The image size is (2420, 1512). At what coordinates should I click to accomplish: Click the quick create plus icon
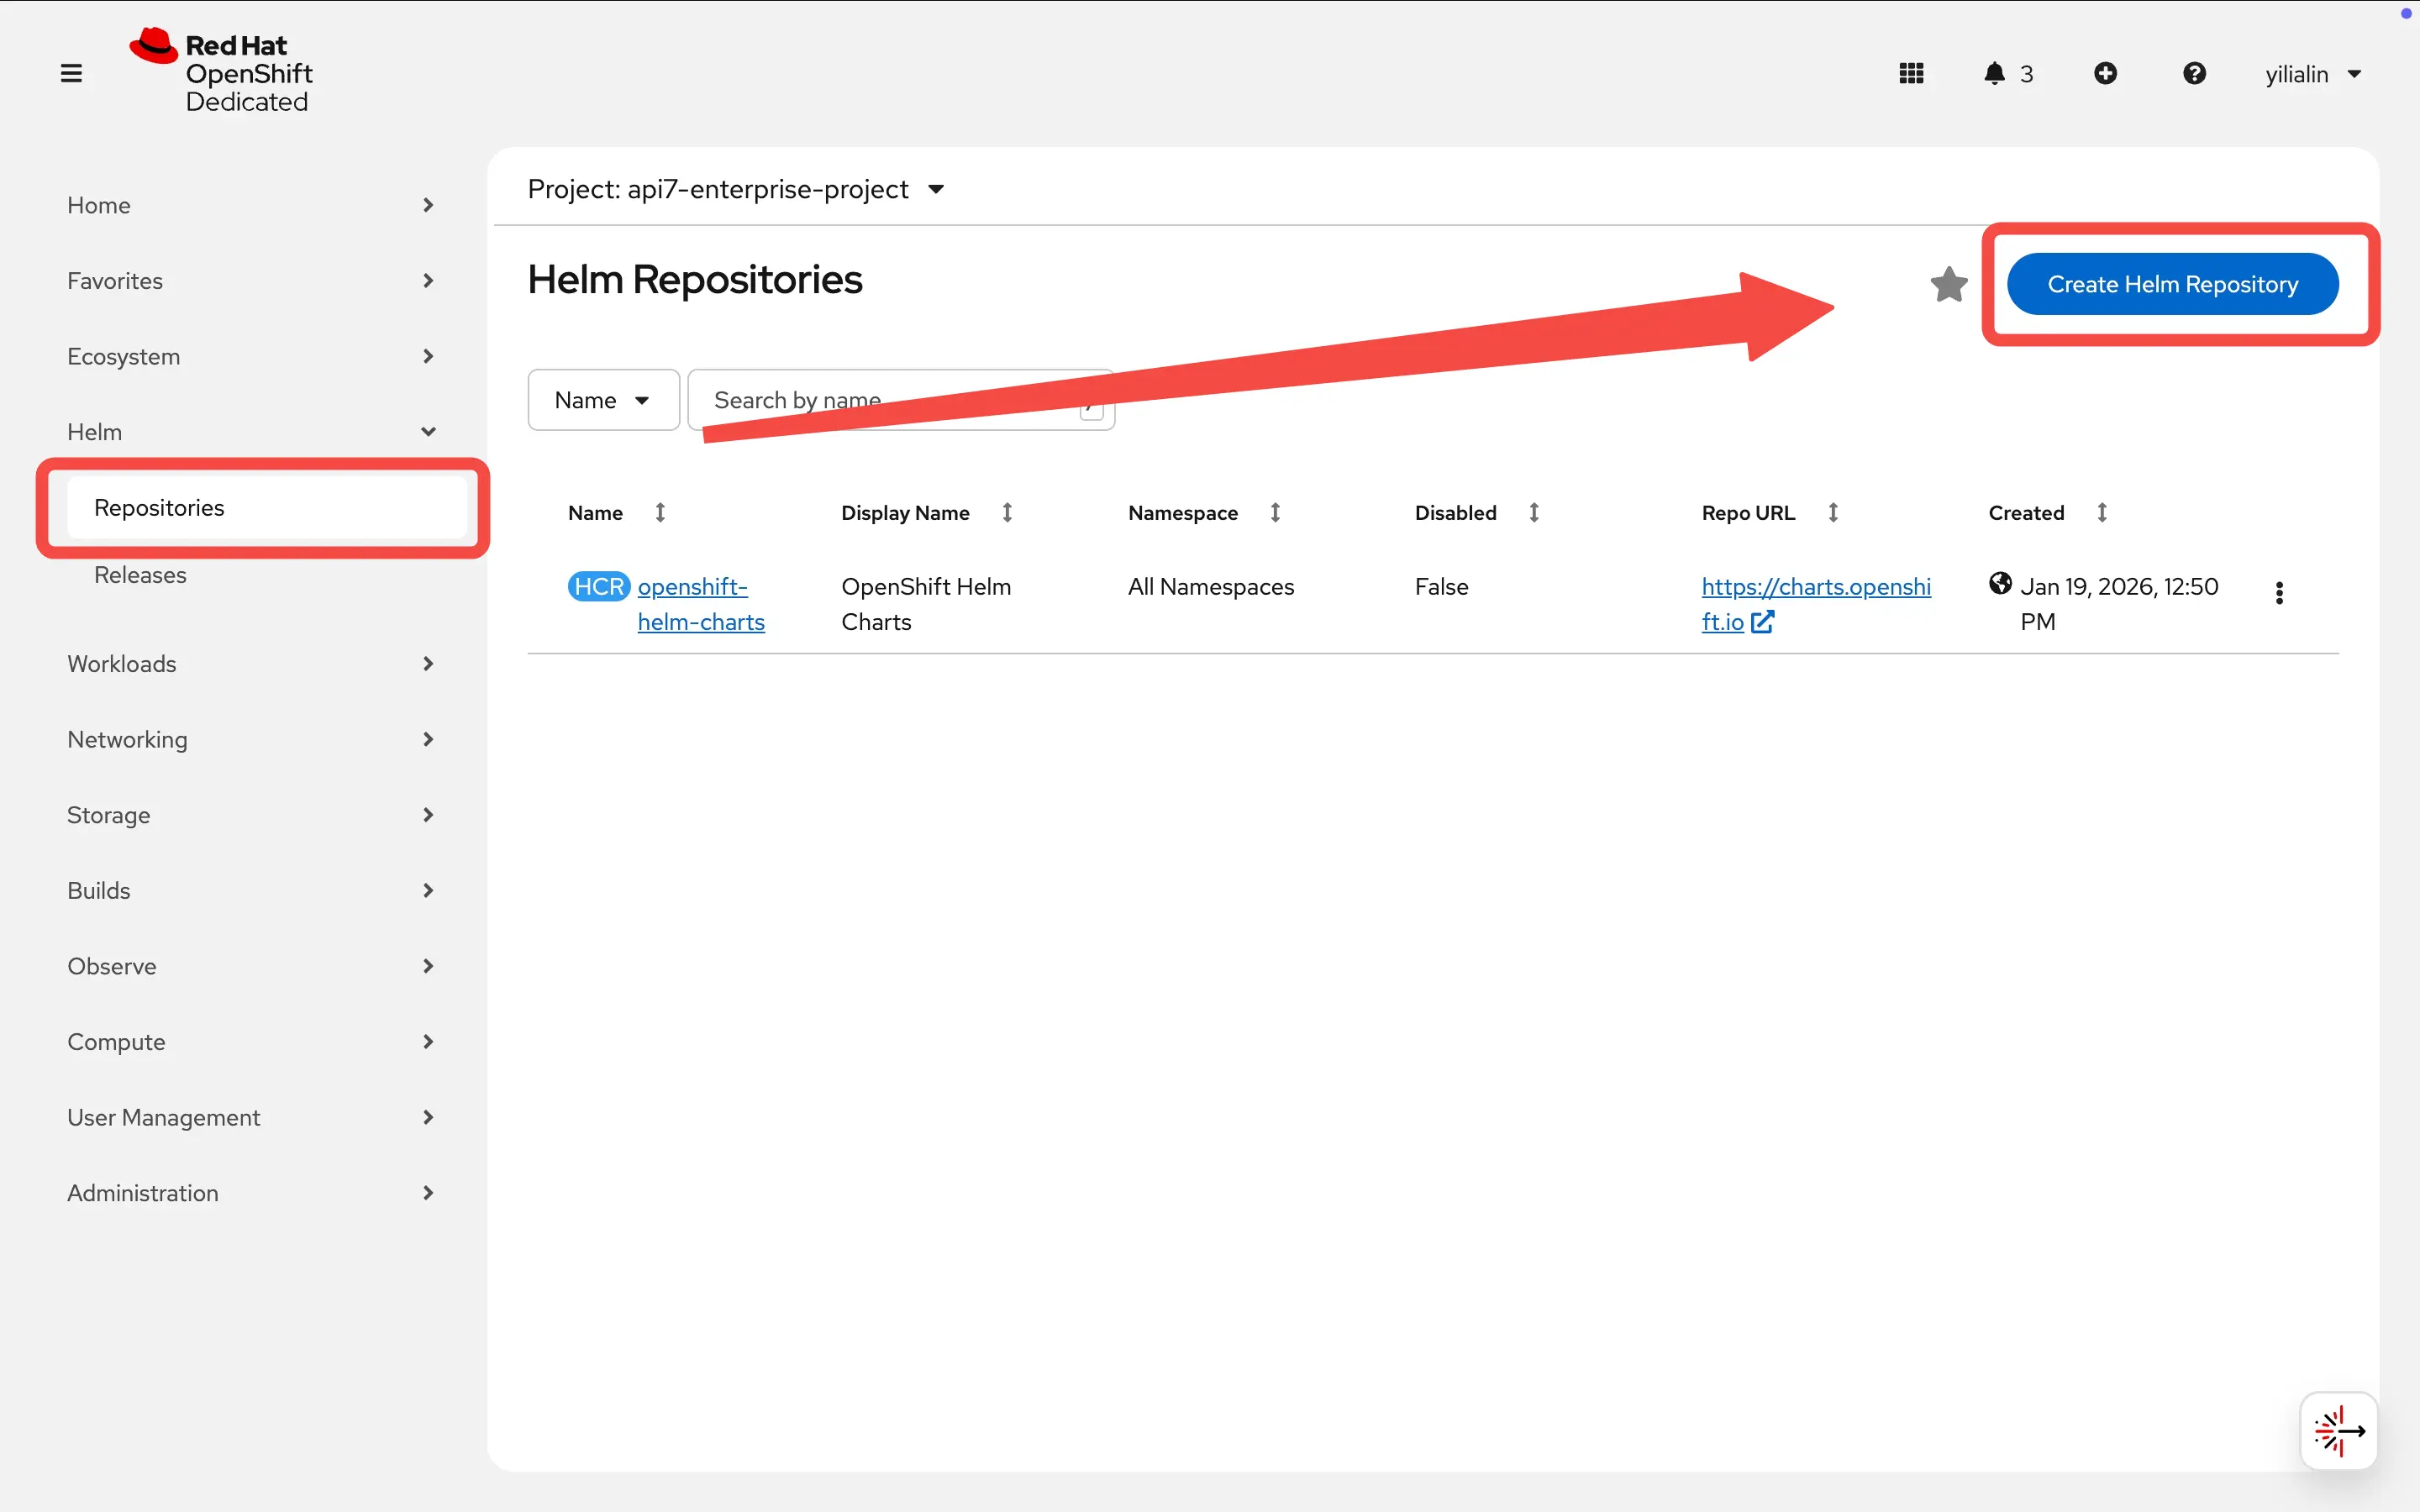[x=2106, y=73]
